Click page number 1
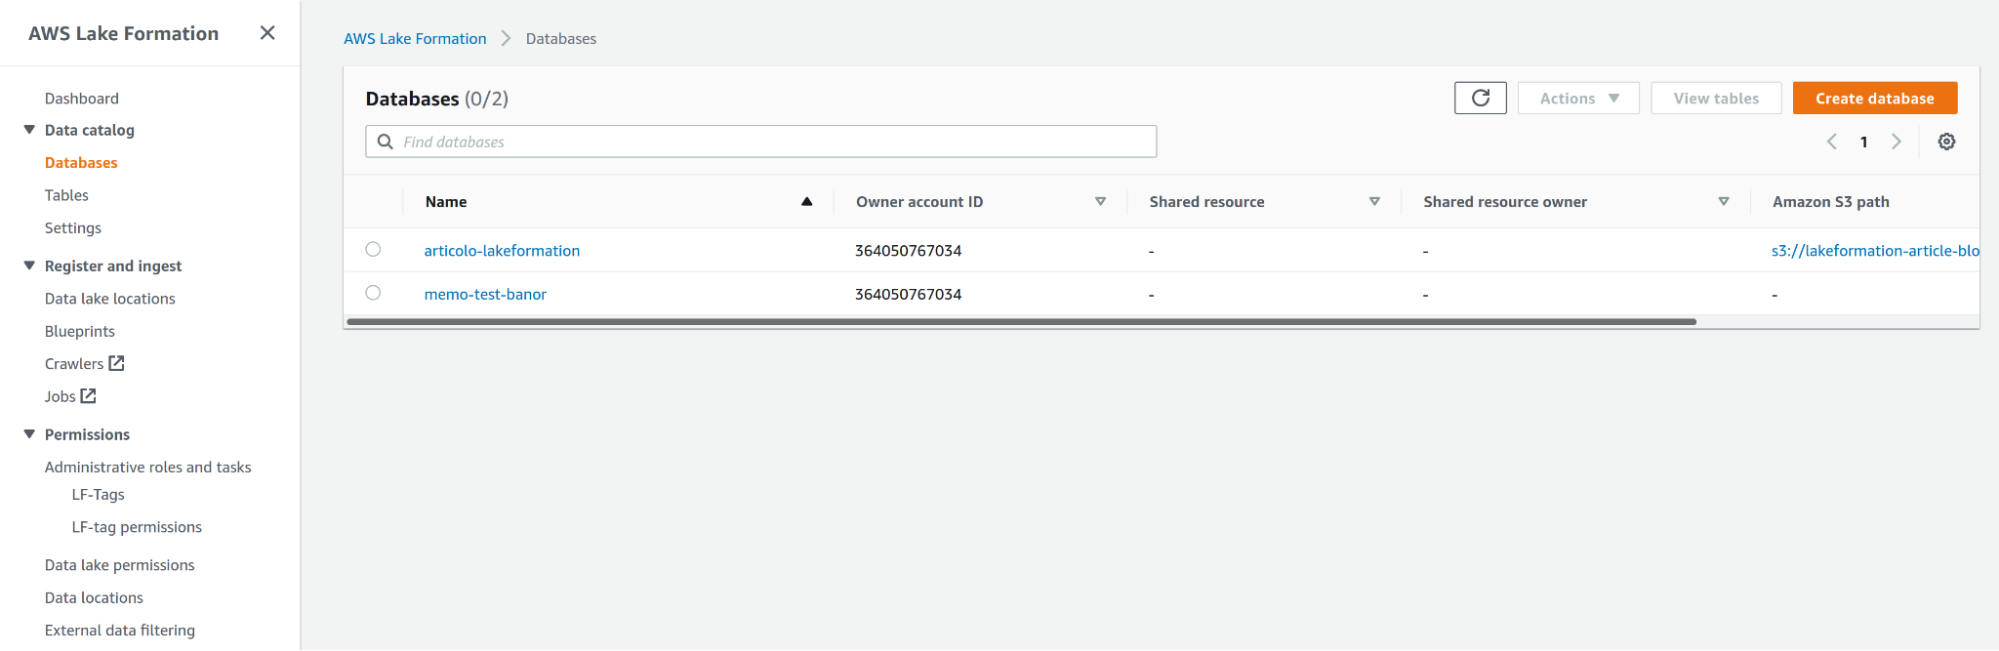The image size is (1999, 651). [x=1864, y=142]
